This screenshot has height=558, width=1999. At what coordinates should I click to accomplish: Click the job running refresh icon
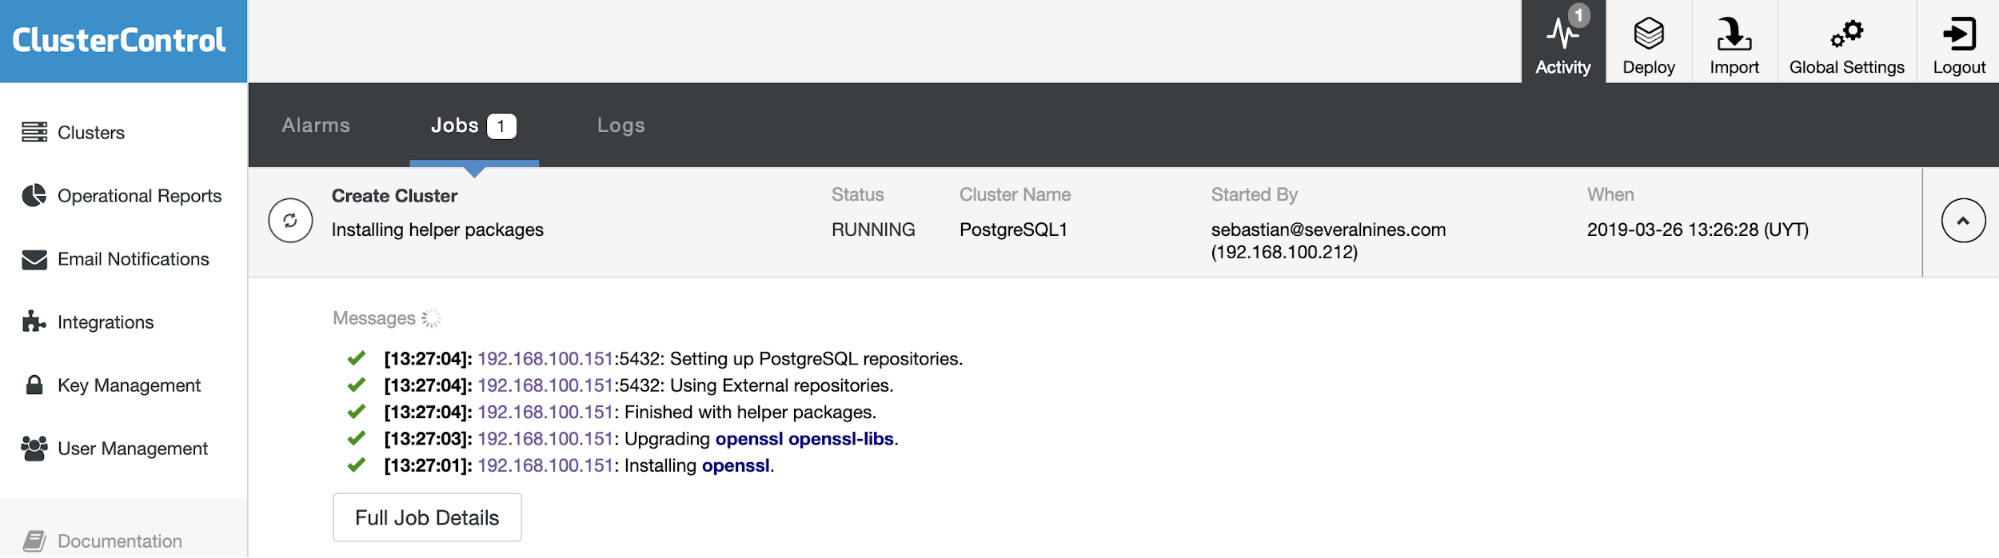tap(290, 221)
